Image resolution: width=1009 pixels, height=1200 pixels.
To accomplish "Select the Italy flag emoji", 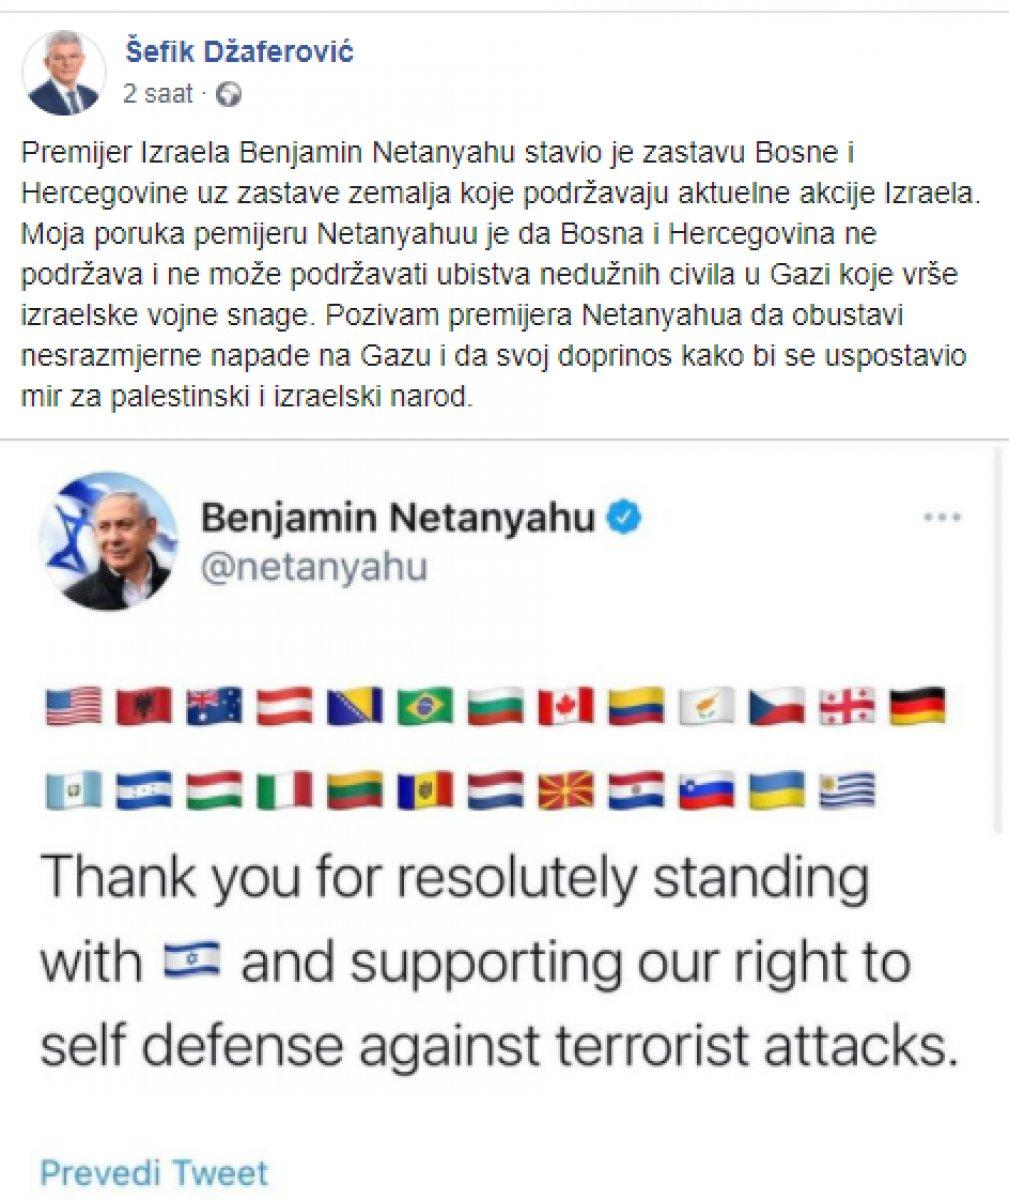I will pos(285,790).
